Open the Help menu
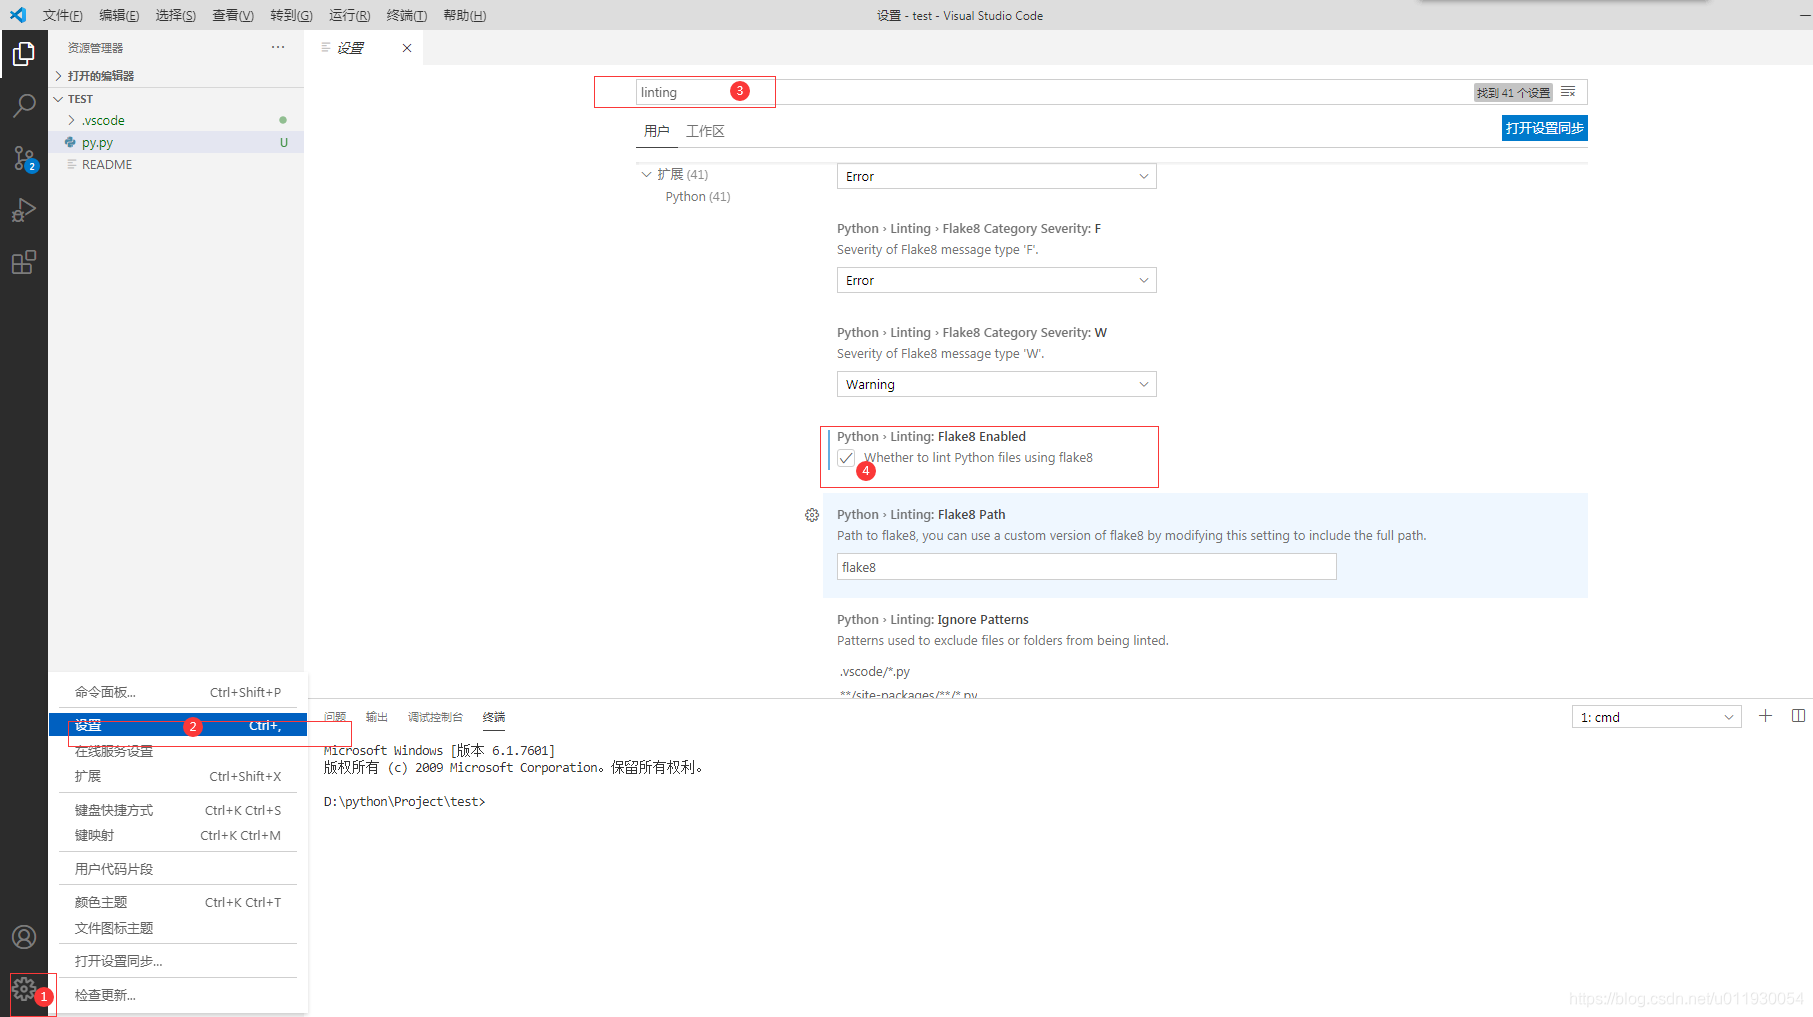Screen dimensions: 1813x1017 click(464, 15)
